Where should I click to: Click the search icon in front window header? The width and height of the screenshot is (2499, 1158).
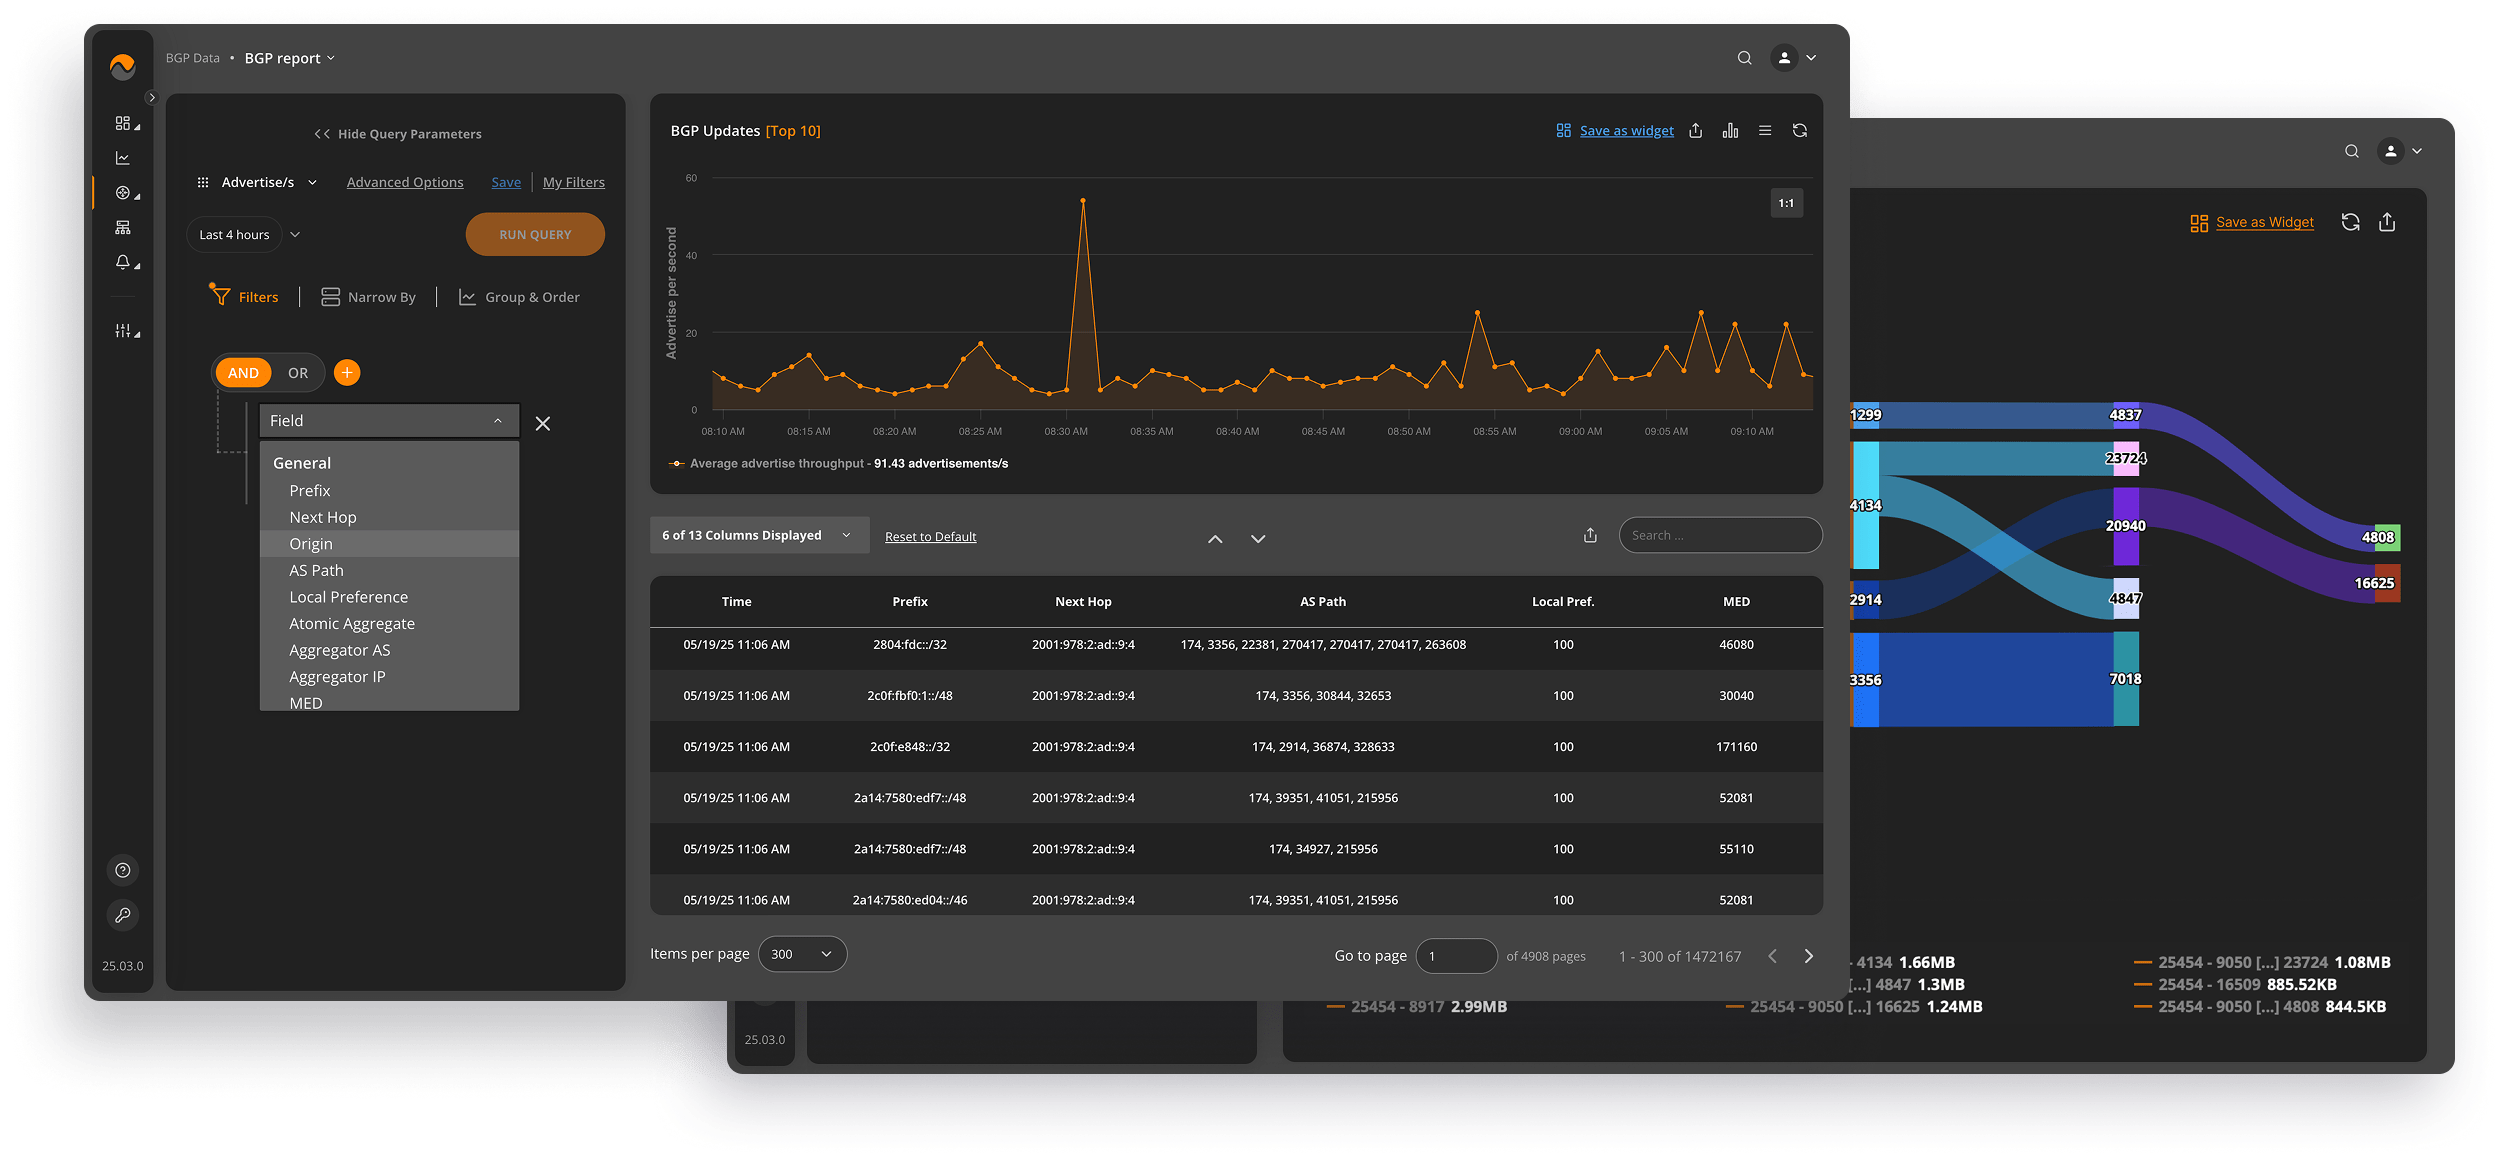pos(1744,58)
